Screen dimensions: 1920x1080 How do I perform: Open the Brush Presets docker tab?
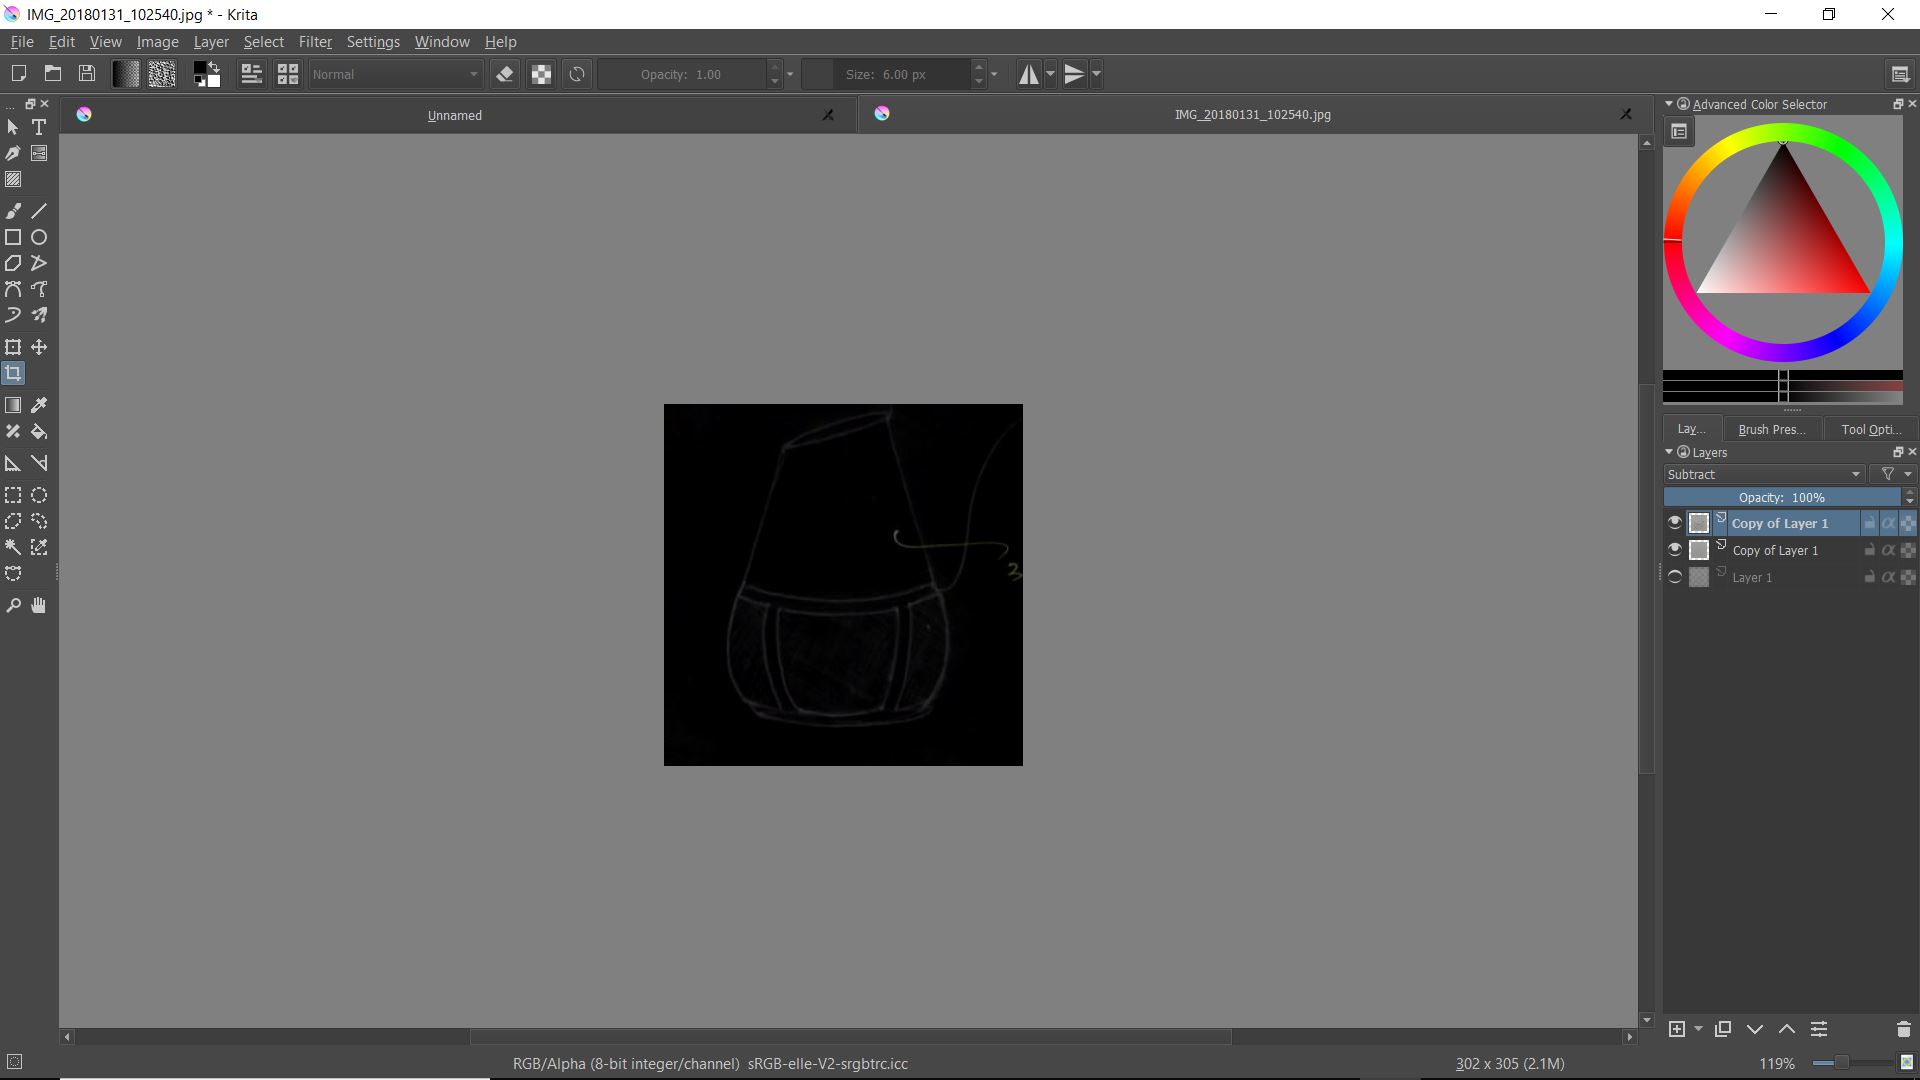[1771, 429]
